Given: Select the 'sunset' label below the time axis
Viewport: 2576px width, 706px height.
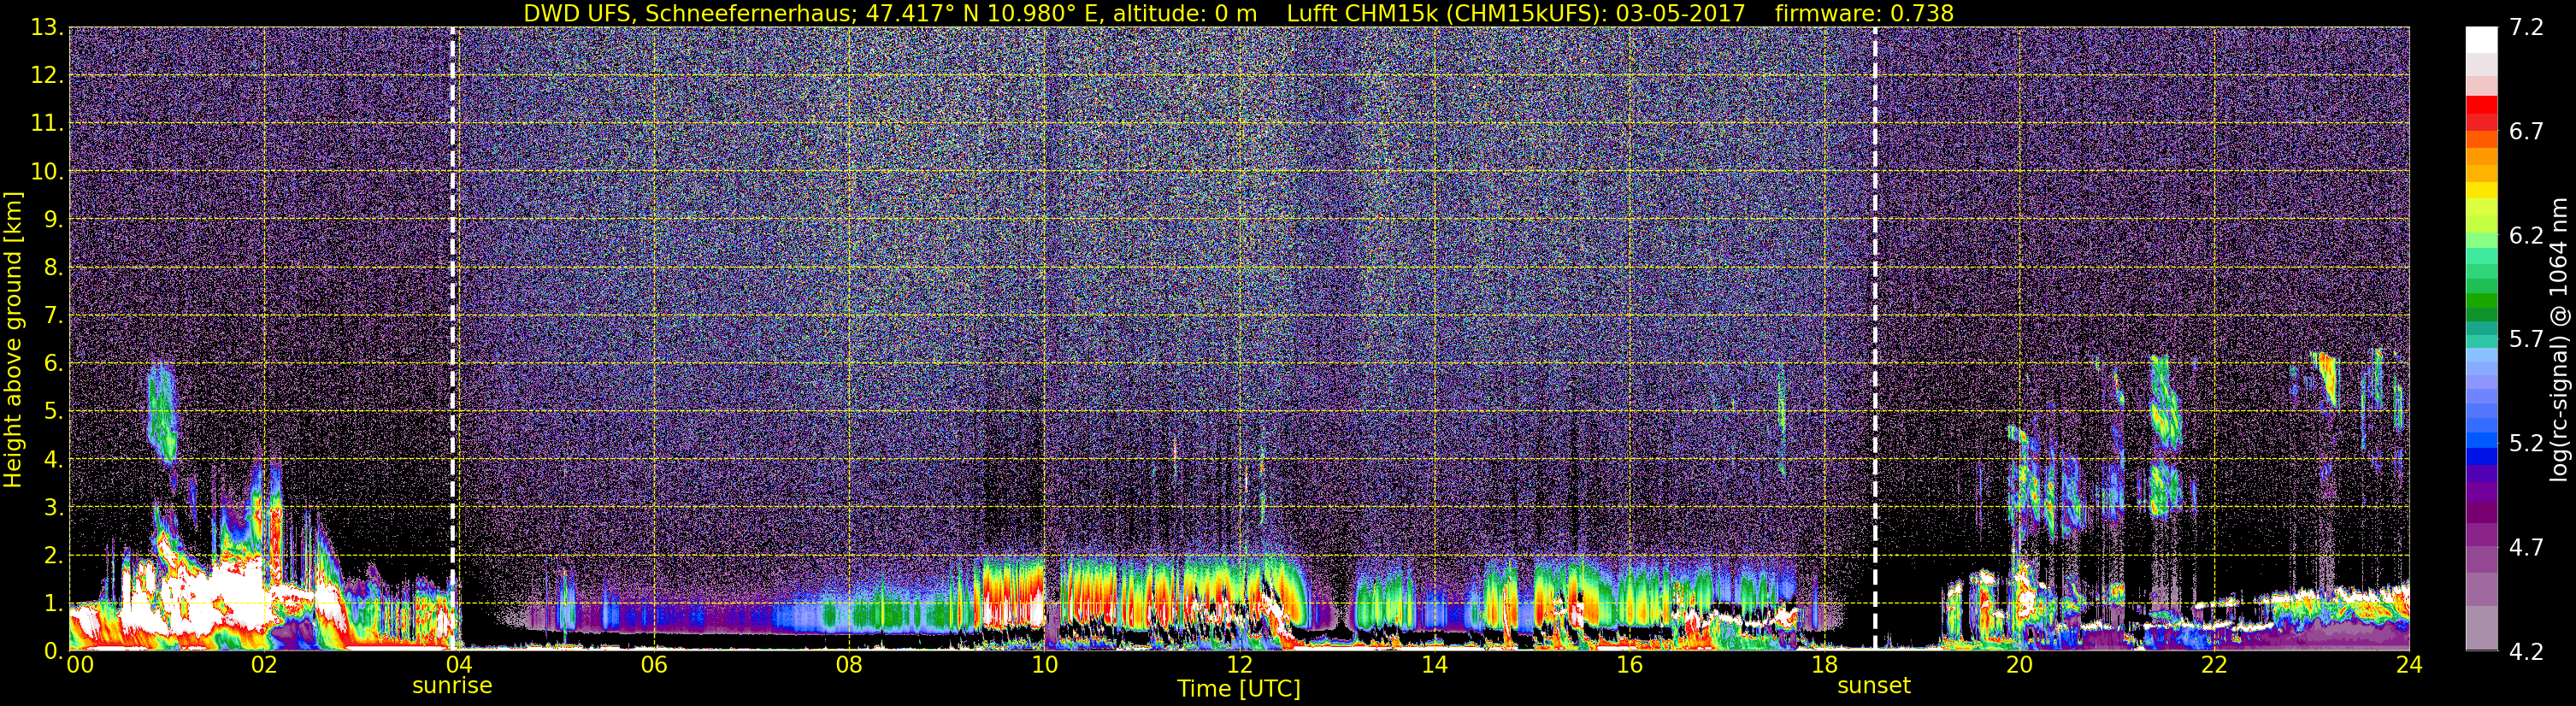Looking at the screenshot, I should pos(1874,686).
